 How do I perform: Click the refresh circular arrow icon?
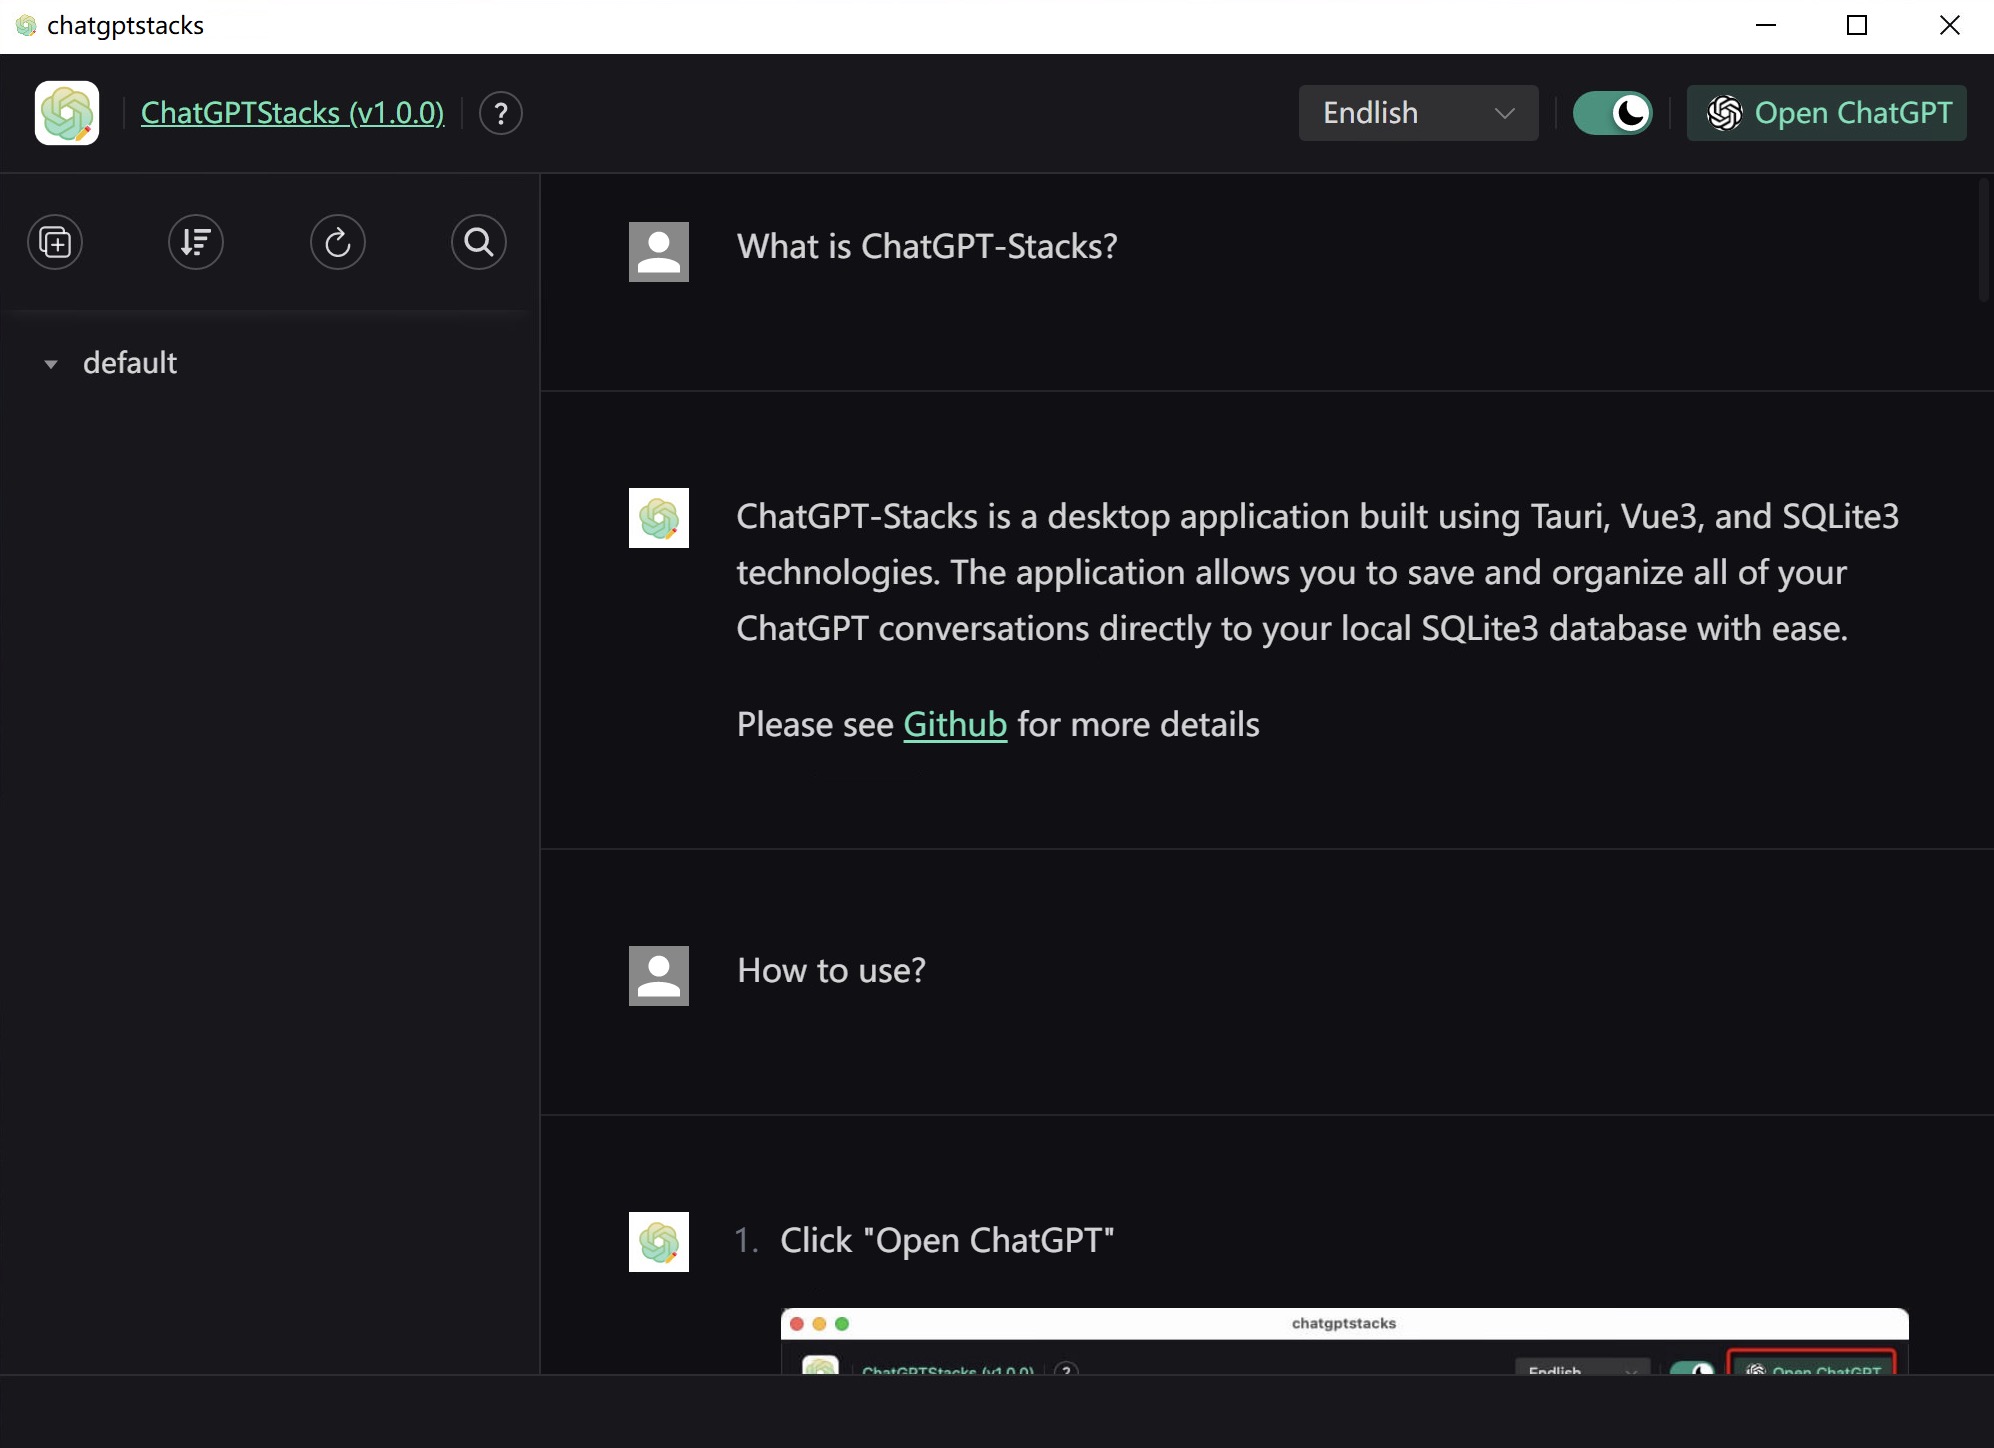(x=338, y=242)
